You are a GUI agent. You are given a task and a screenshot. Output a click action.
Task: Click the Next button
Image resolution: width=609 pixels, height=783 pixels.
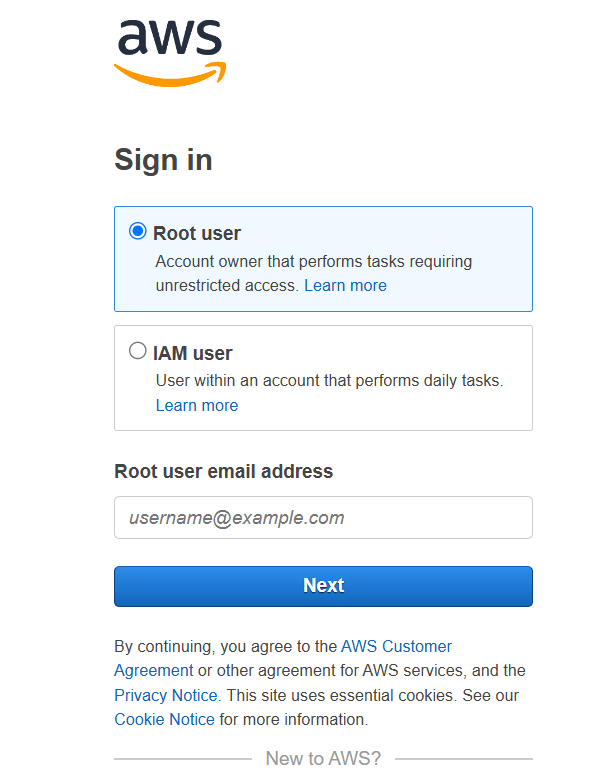(x=323, y=586)
